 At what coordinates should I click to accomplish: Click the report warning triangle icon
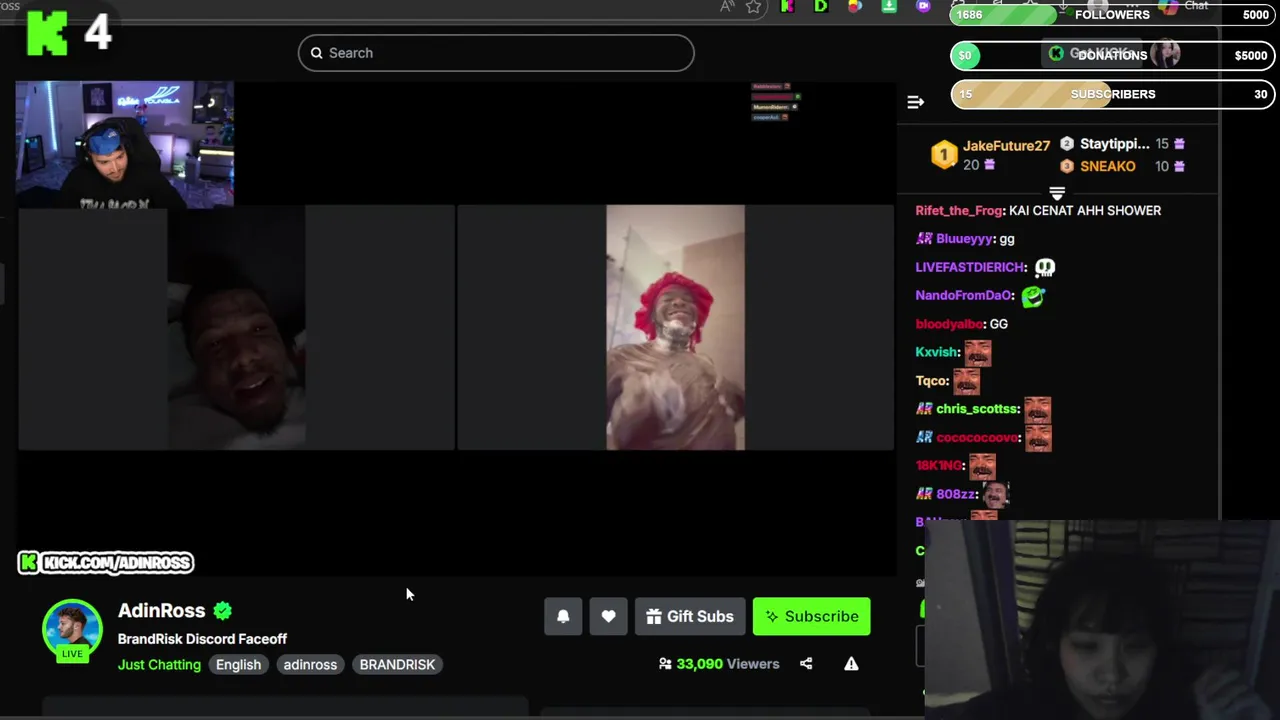(851, 663)
